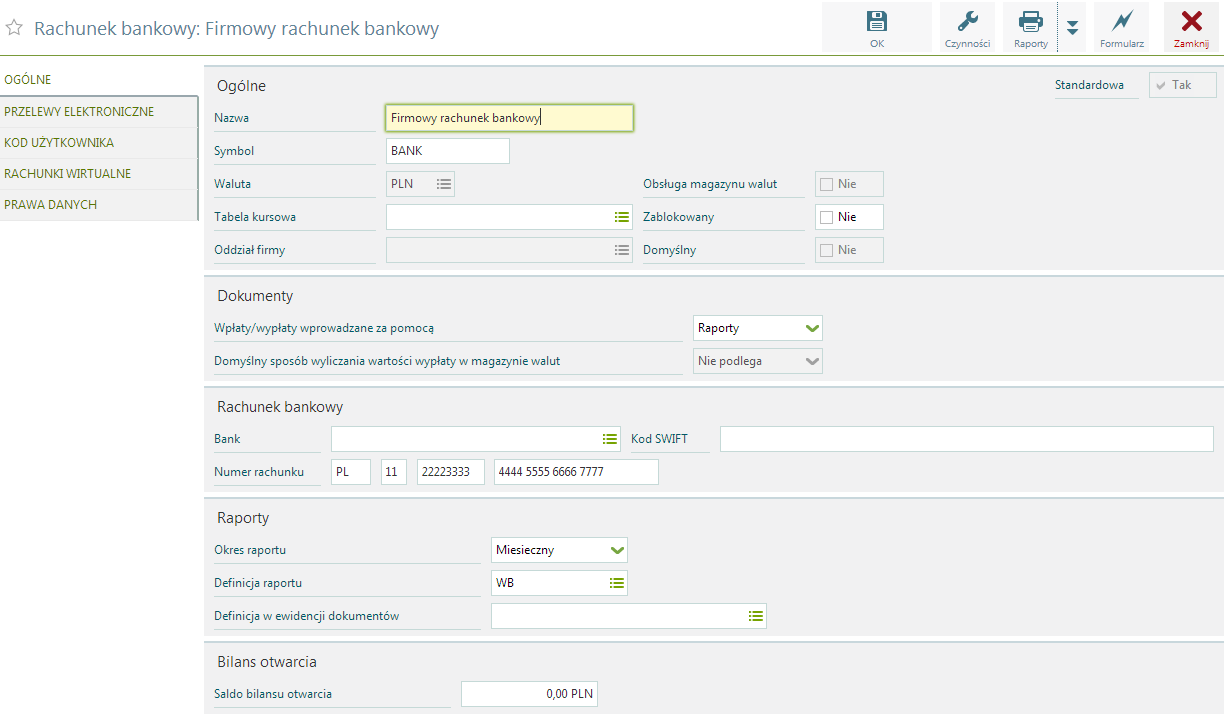Screen dimensions: 1224x716
Task: Click the Rachunek bankowy section header
Action: (280, 407)
